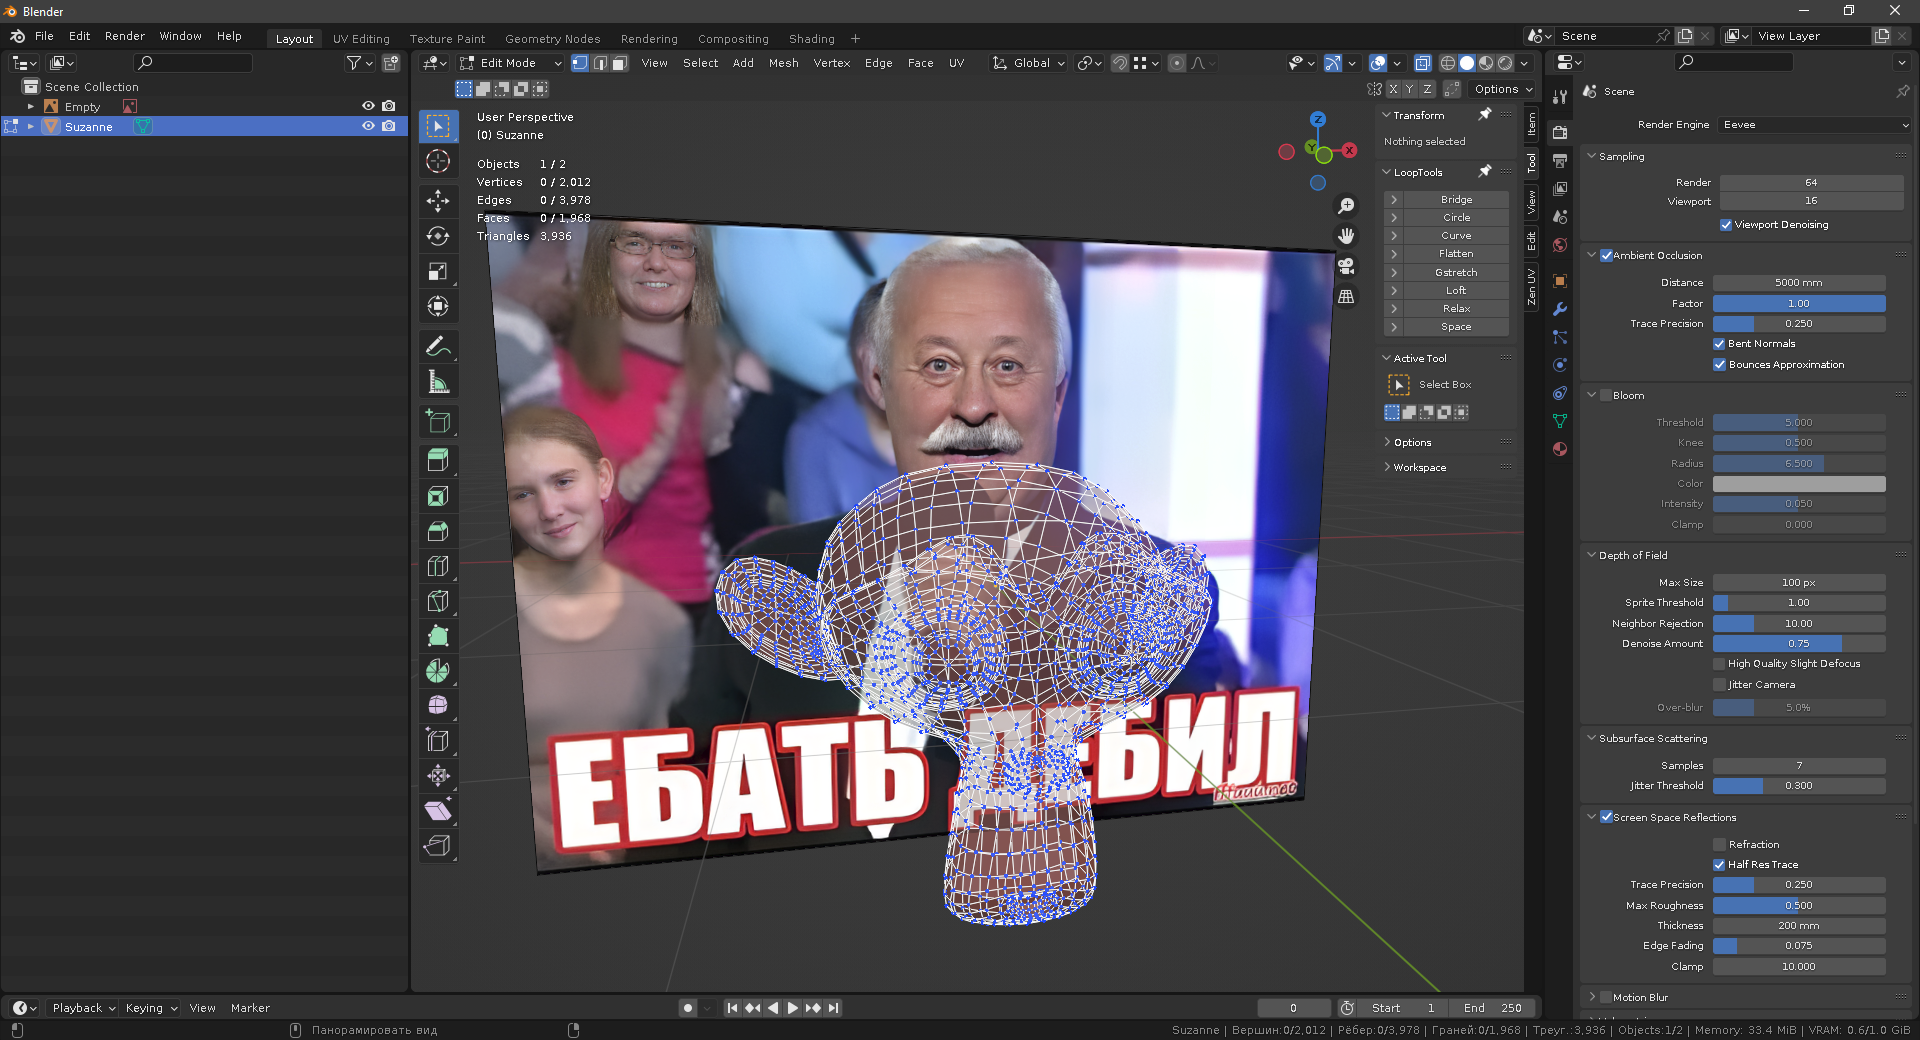This screenshot has width=1920, height=1040.
Task: Select the Shear tool
Action: tap(438, 811)
